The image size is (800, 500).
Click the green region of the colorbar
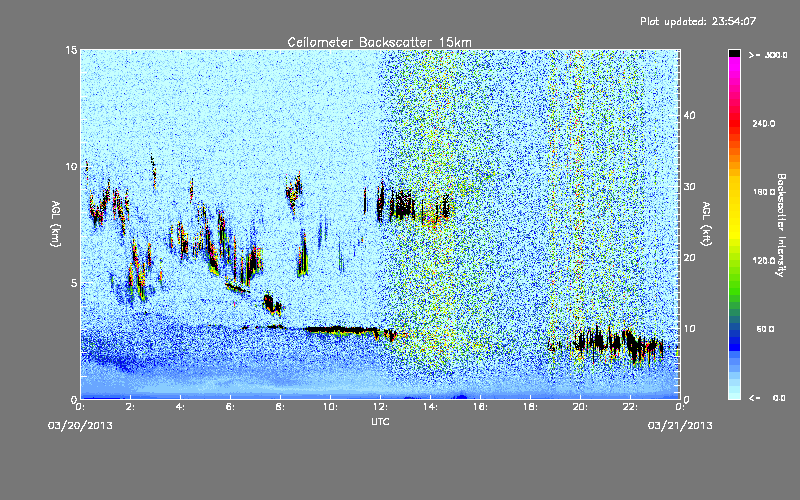(x=734, y=286)
